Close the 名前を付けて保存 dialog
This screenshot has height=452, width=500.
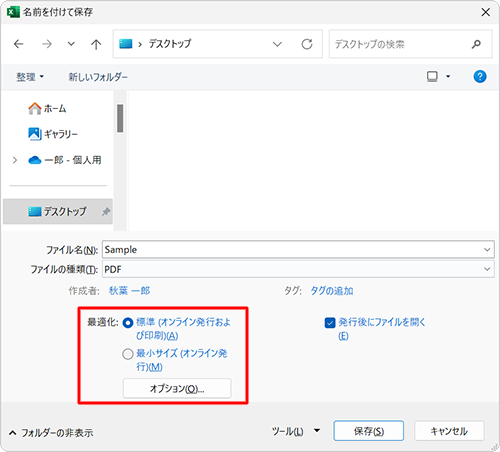click(x=486, y=12)
